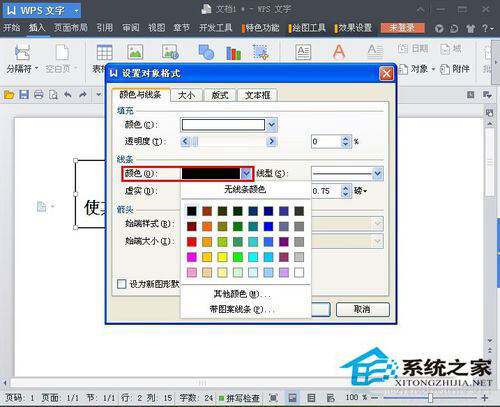The height and width of the screenshot is (407, 500).
Task: Click the line color dropdown arrow
Action: pyautogui.click(x=246, y=173)
